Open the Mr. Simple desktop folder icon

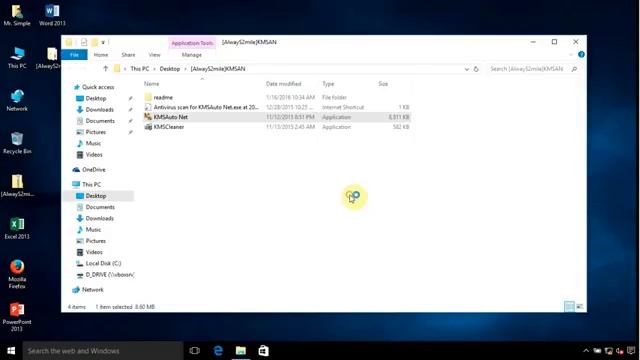17,15
